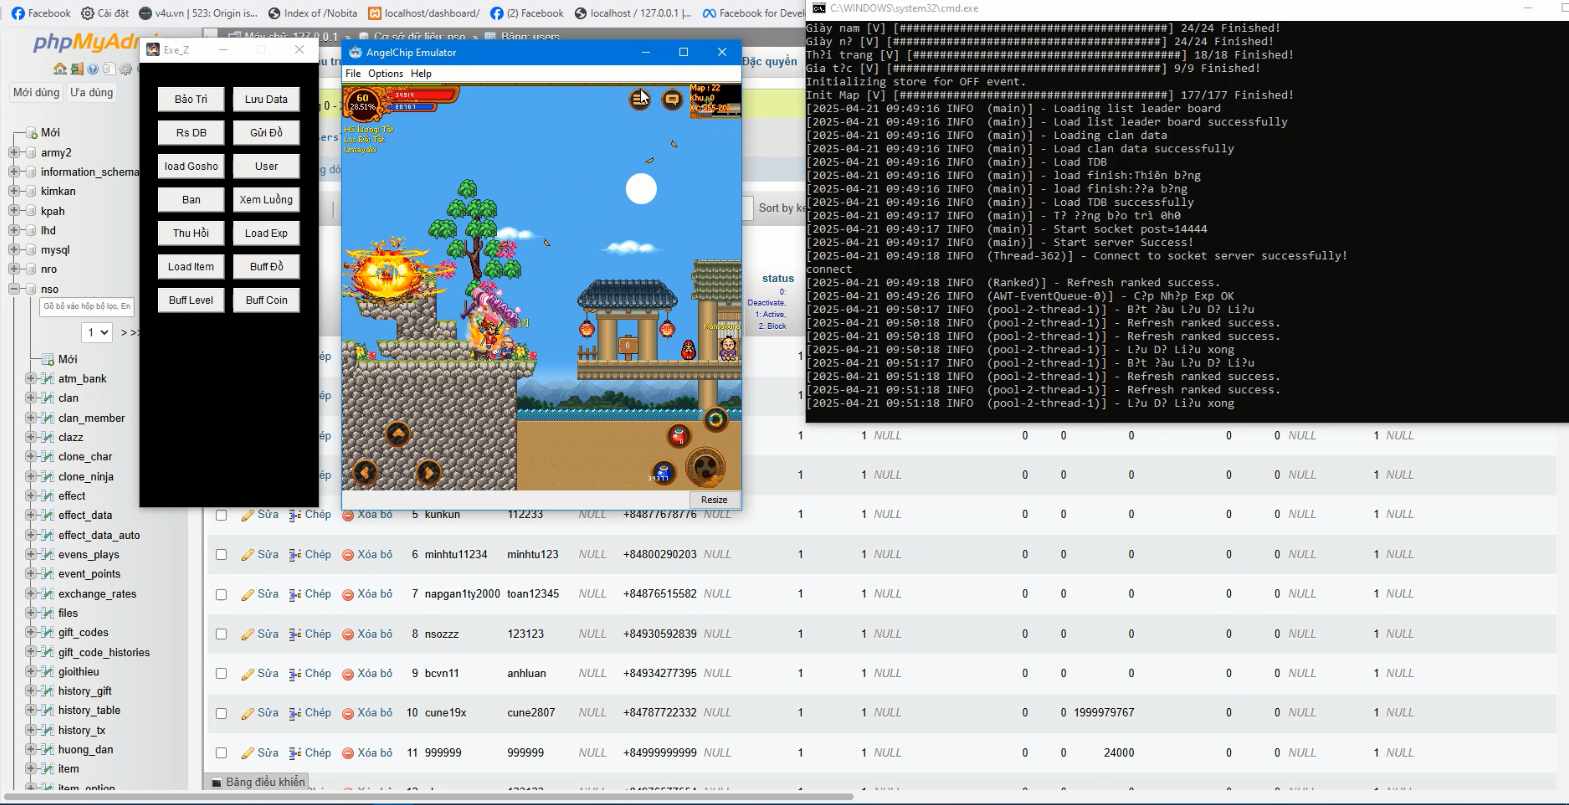This screenshot has width=1569, height=805.
Task: Click the red delete icon for row 999999
Action: (348, 753)
